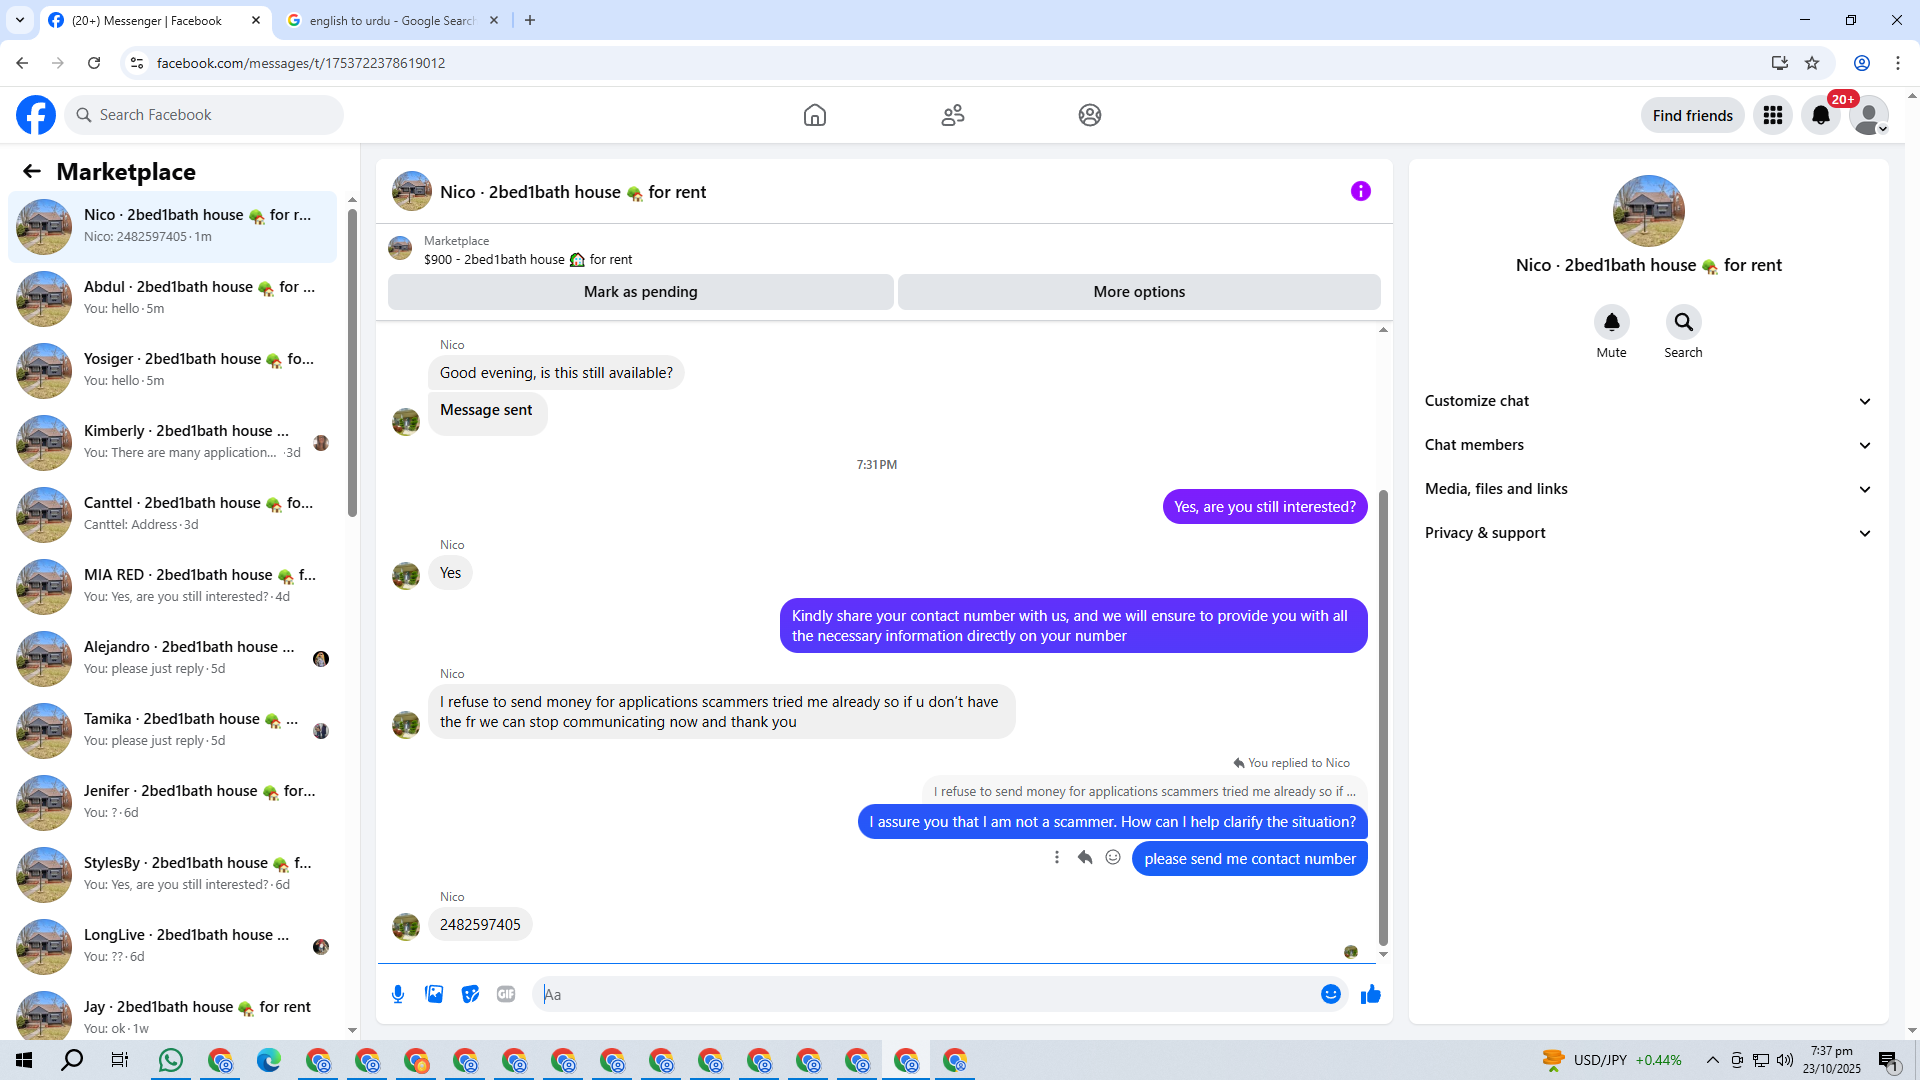Image resolution: width=1920 pixels, height=1080 pixels.
Task: Mute this conversation with bell icon
Action: [x=1611, y=322]
